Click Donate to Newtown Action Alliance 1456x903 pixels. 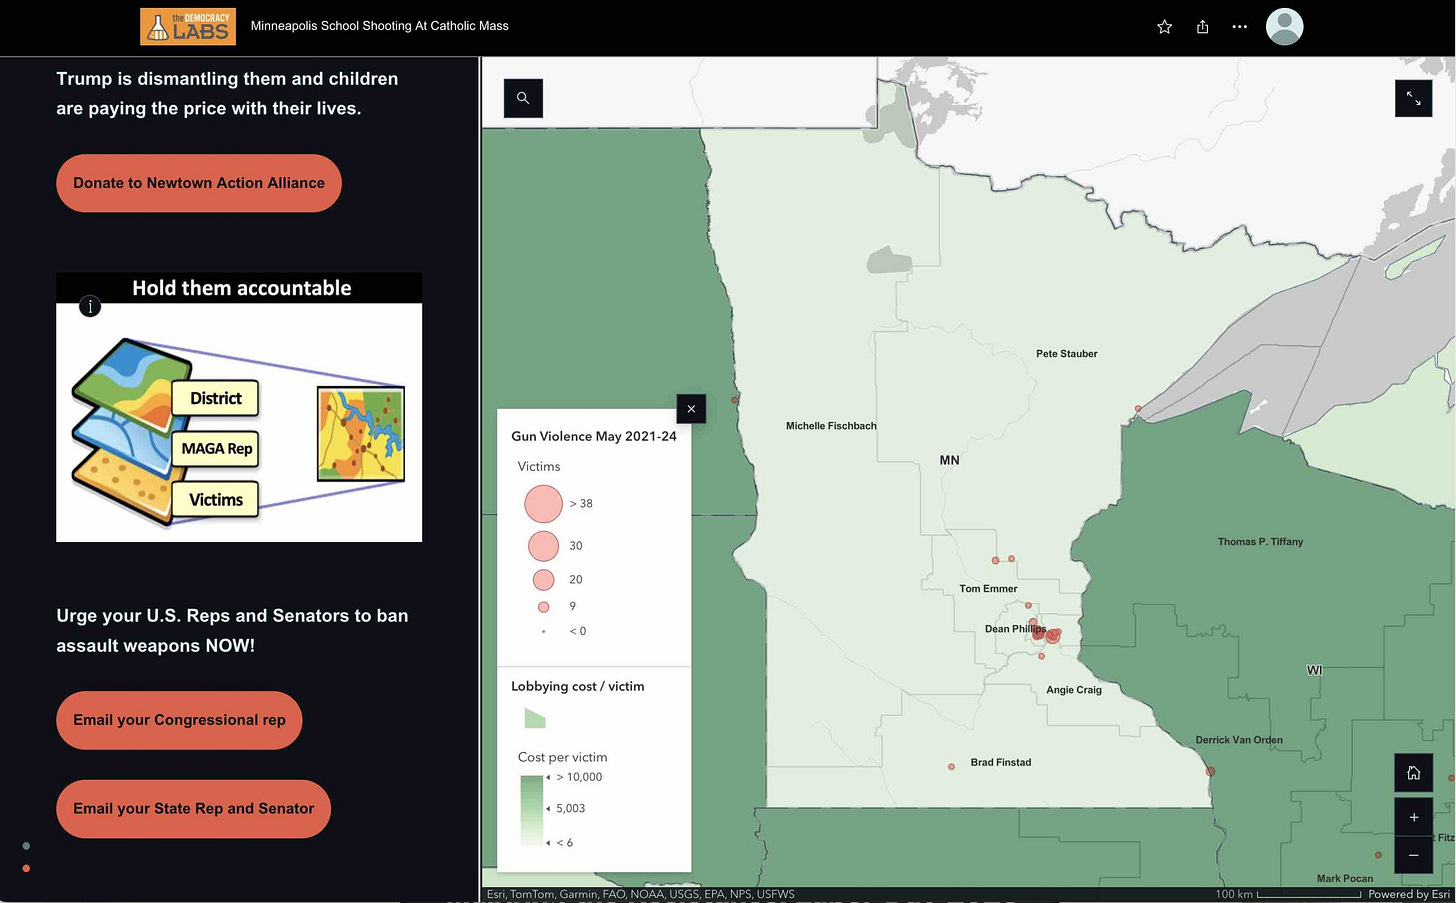(198, 183)
